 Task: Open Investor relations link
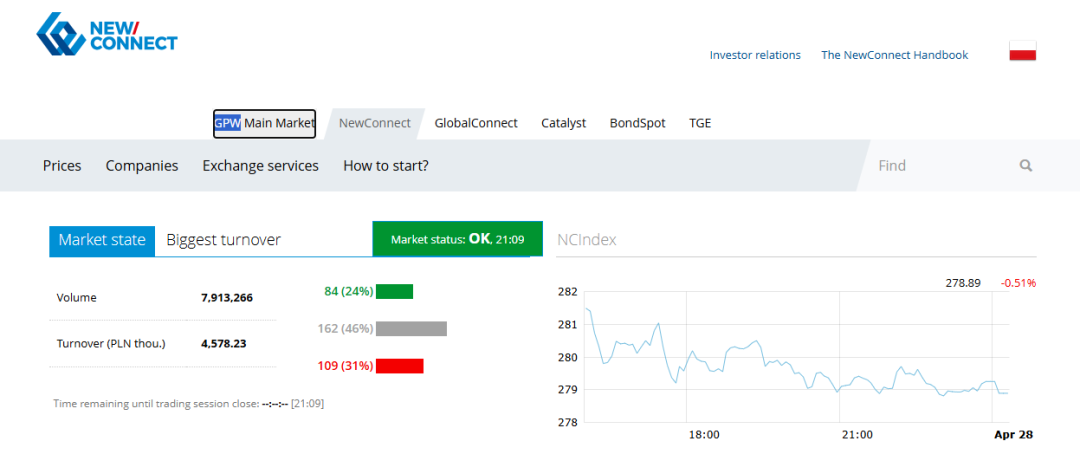pos(755,55)
